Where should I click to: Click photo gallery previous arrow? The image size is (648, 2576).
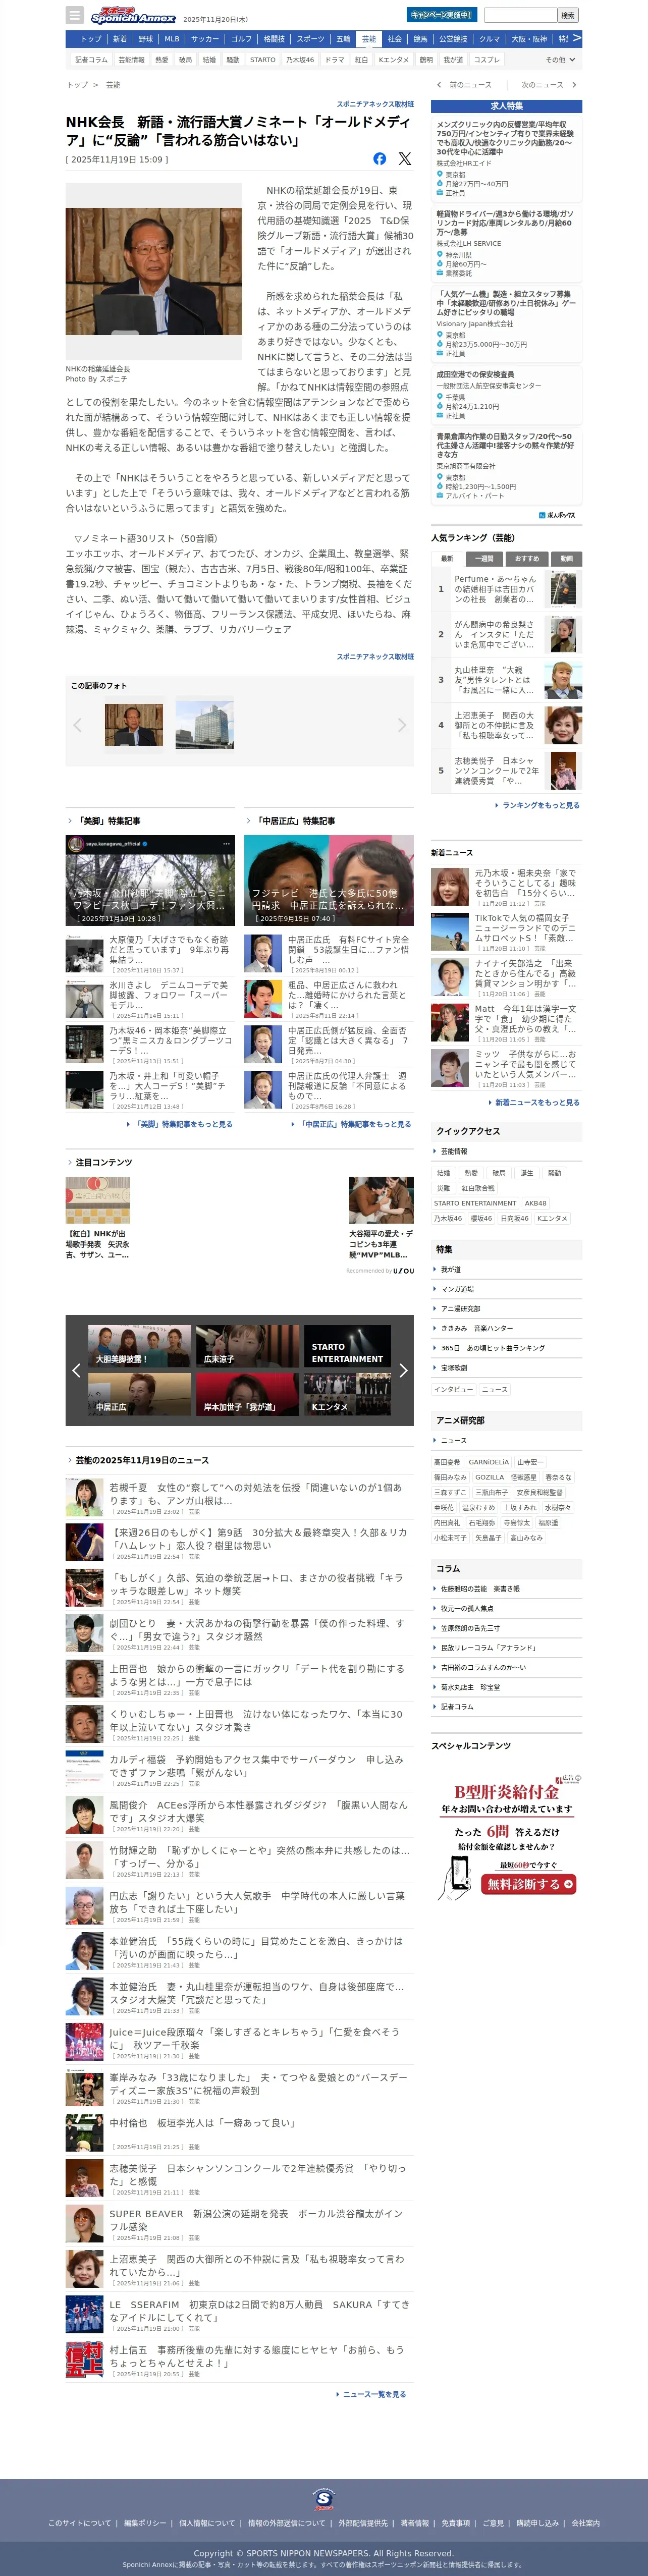(x=77, y=725)
